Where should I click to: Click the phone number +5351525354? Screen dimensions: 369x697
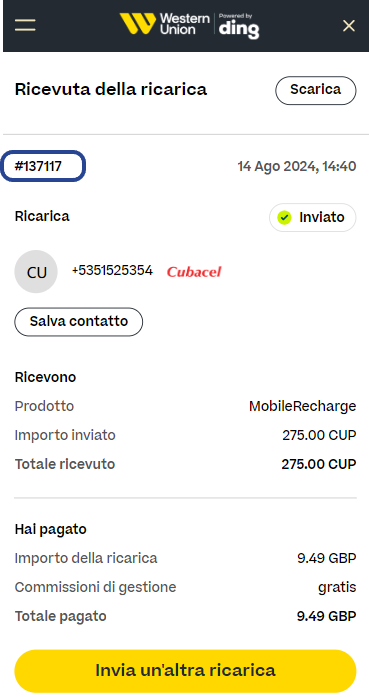pos(112,270)
